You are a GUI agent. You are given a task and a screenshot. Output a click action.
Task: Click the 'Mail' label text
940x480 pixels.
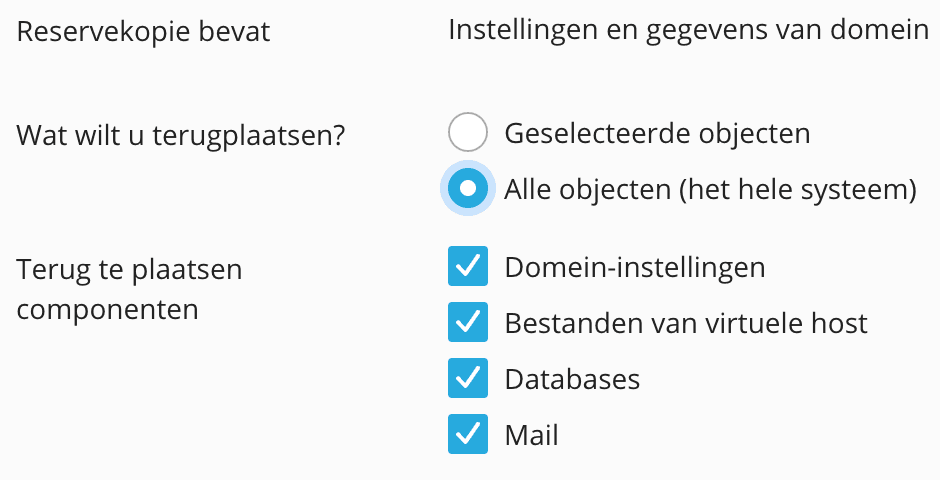click(531, 435)
